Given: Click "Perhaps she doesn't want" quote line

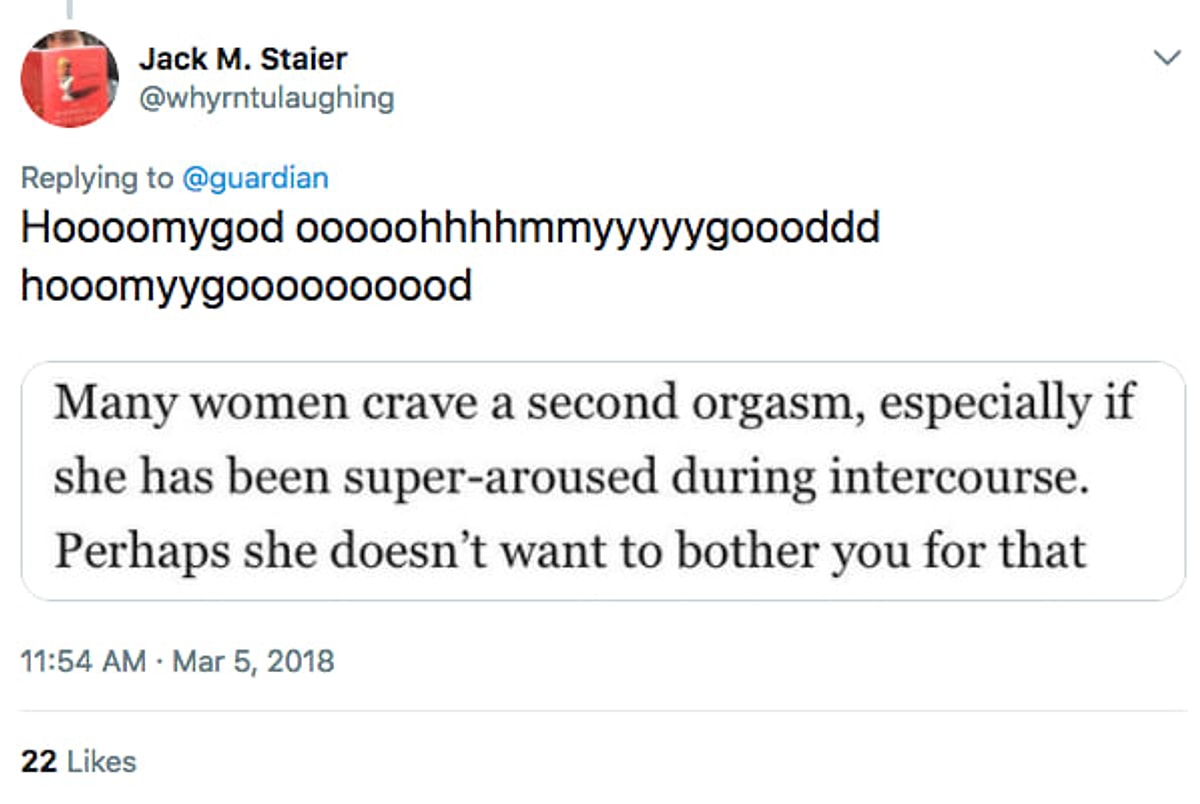Looking at the screenshot, I should [340, 552].
